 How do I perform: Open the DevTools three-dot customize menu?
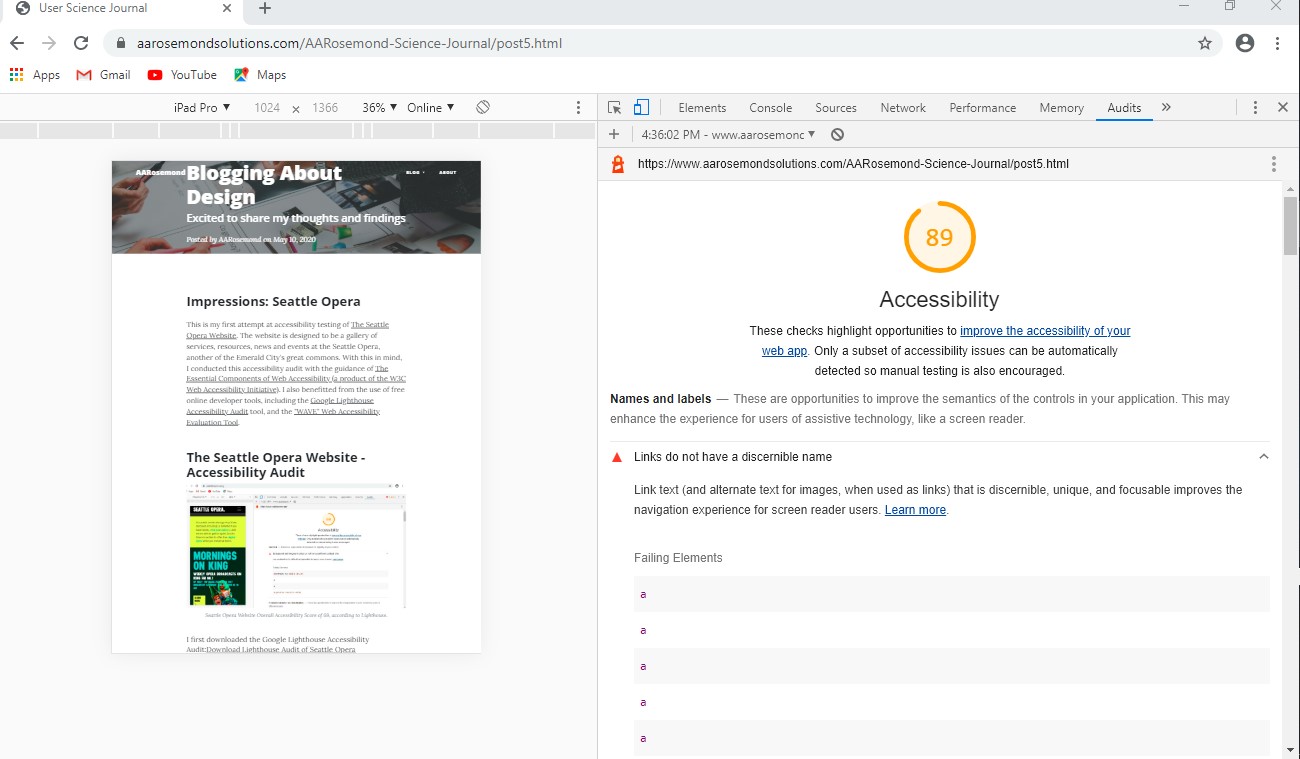[x=1255, y=107]
